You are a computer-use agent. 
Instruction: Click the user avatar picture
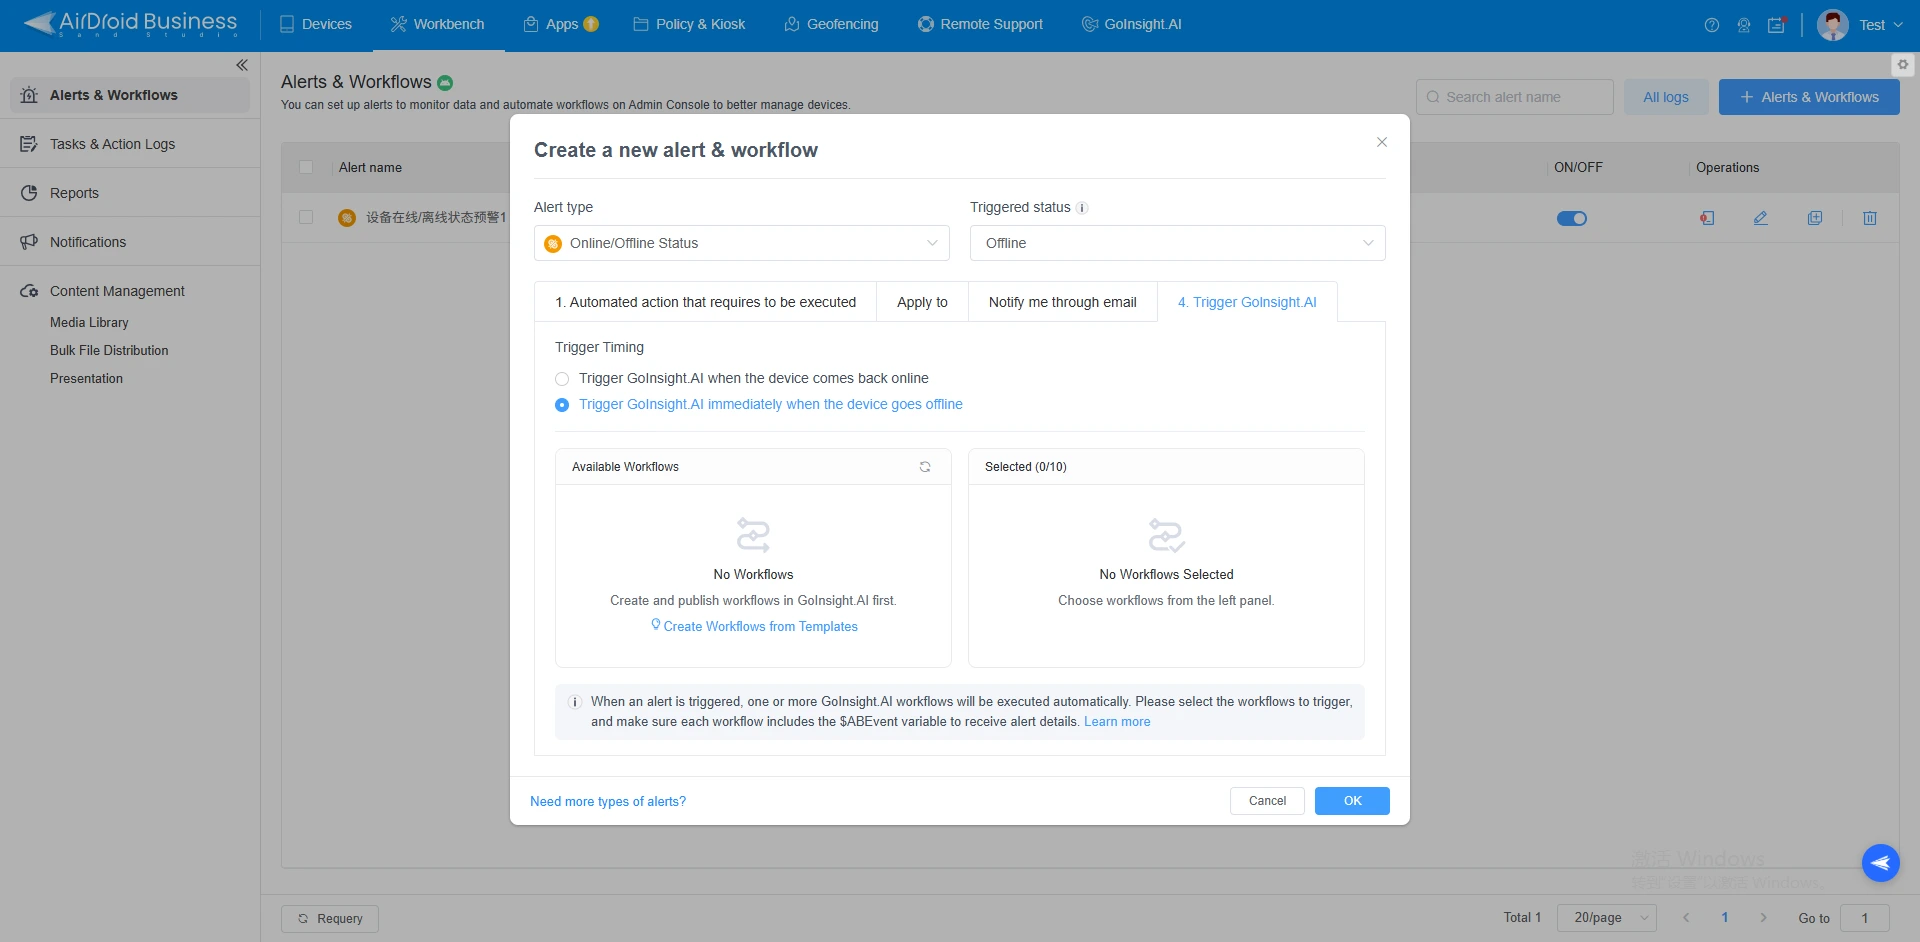[x=1833, y=25]
